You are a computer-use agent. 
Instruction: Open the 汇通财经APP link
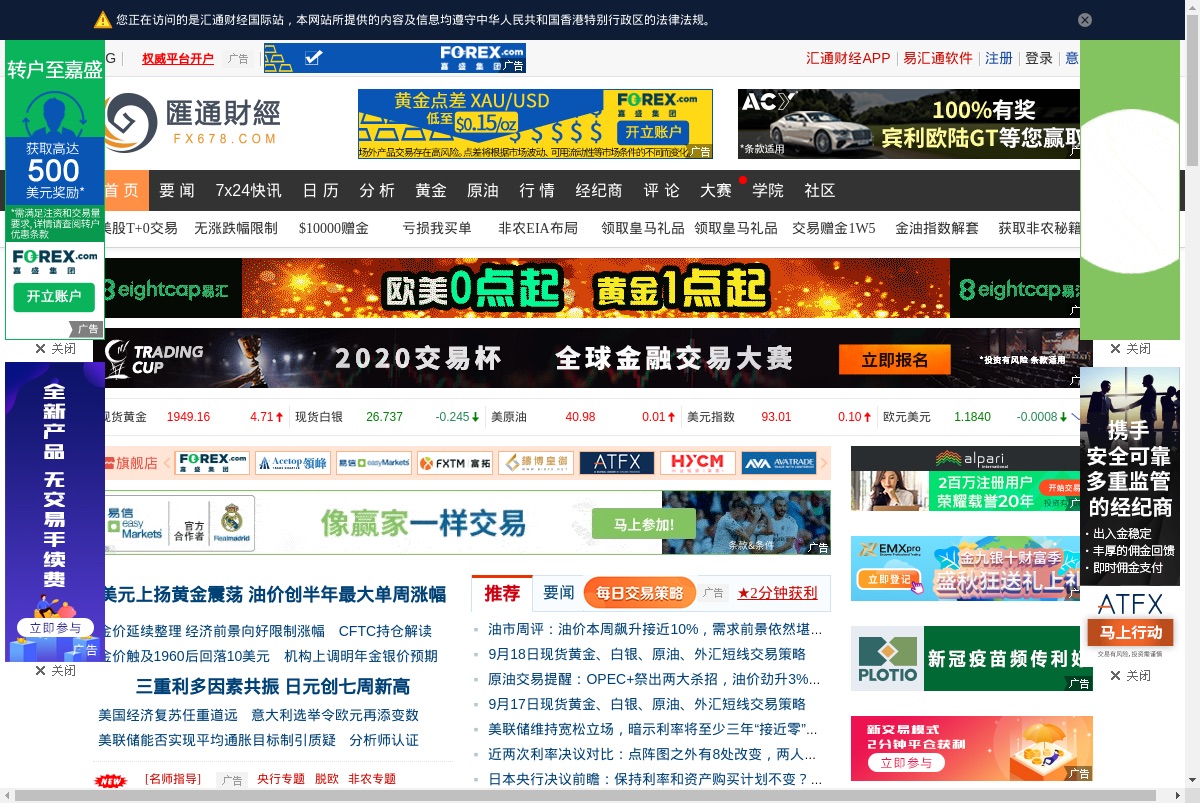pos(848,58)
